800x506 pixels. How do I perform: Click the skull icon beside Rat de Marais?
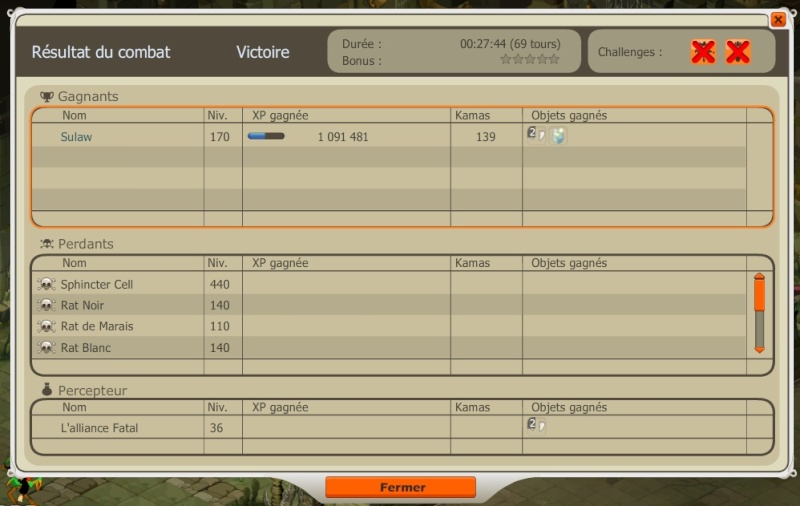(46, 326)
